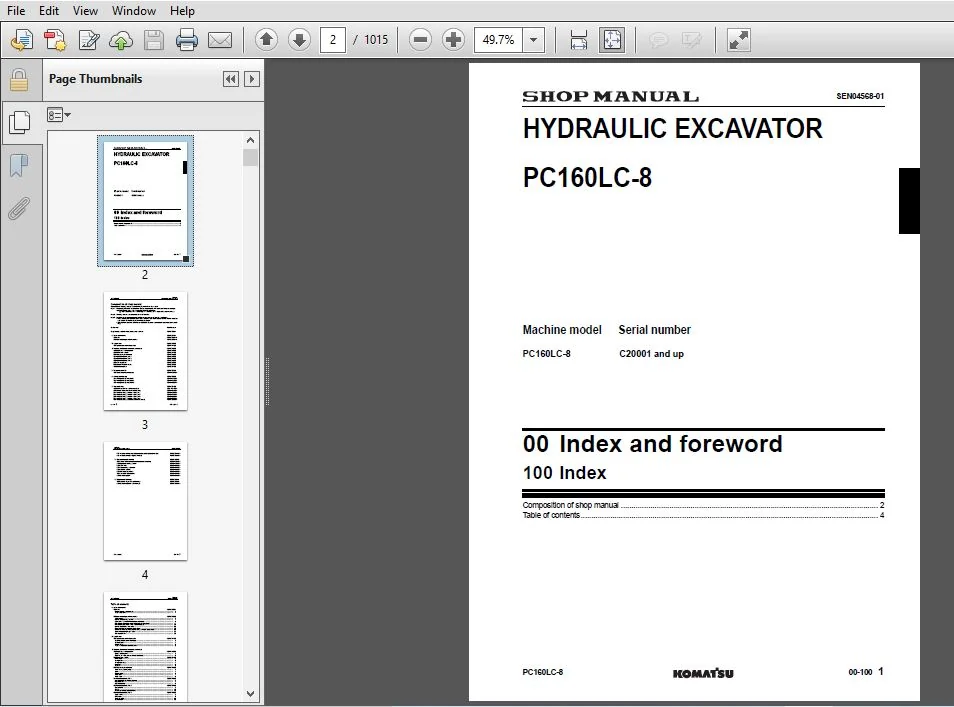Click the fit width scrolling icon

(x=579, y=40)
